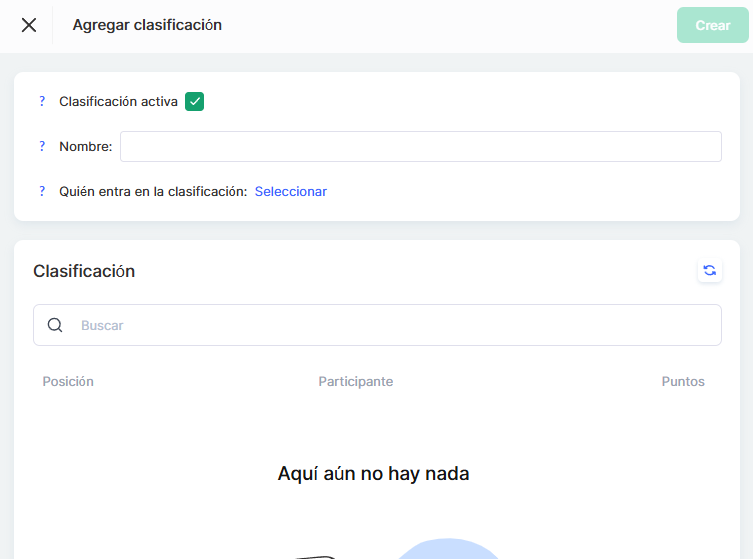
Task: Show help for Quién entra en la clasificación
Action: [42, 191]
